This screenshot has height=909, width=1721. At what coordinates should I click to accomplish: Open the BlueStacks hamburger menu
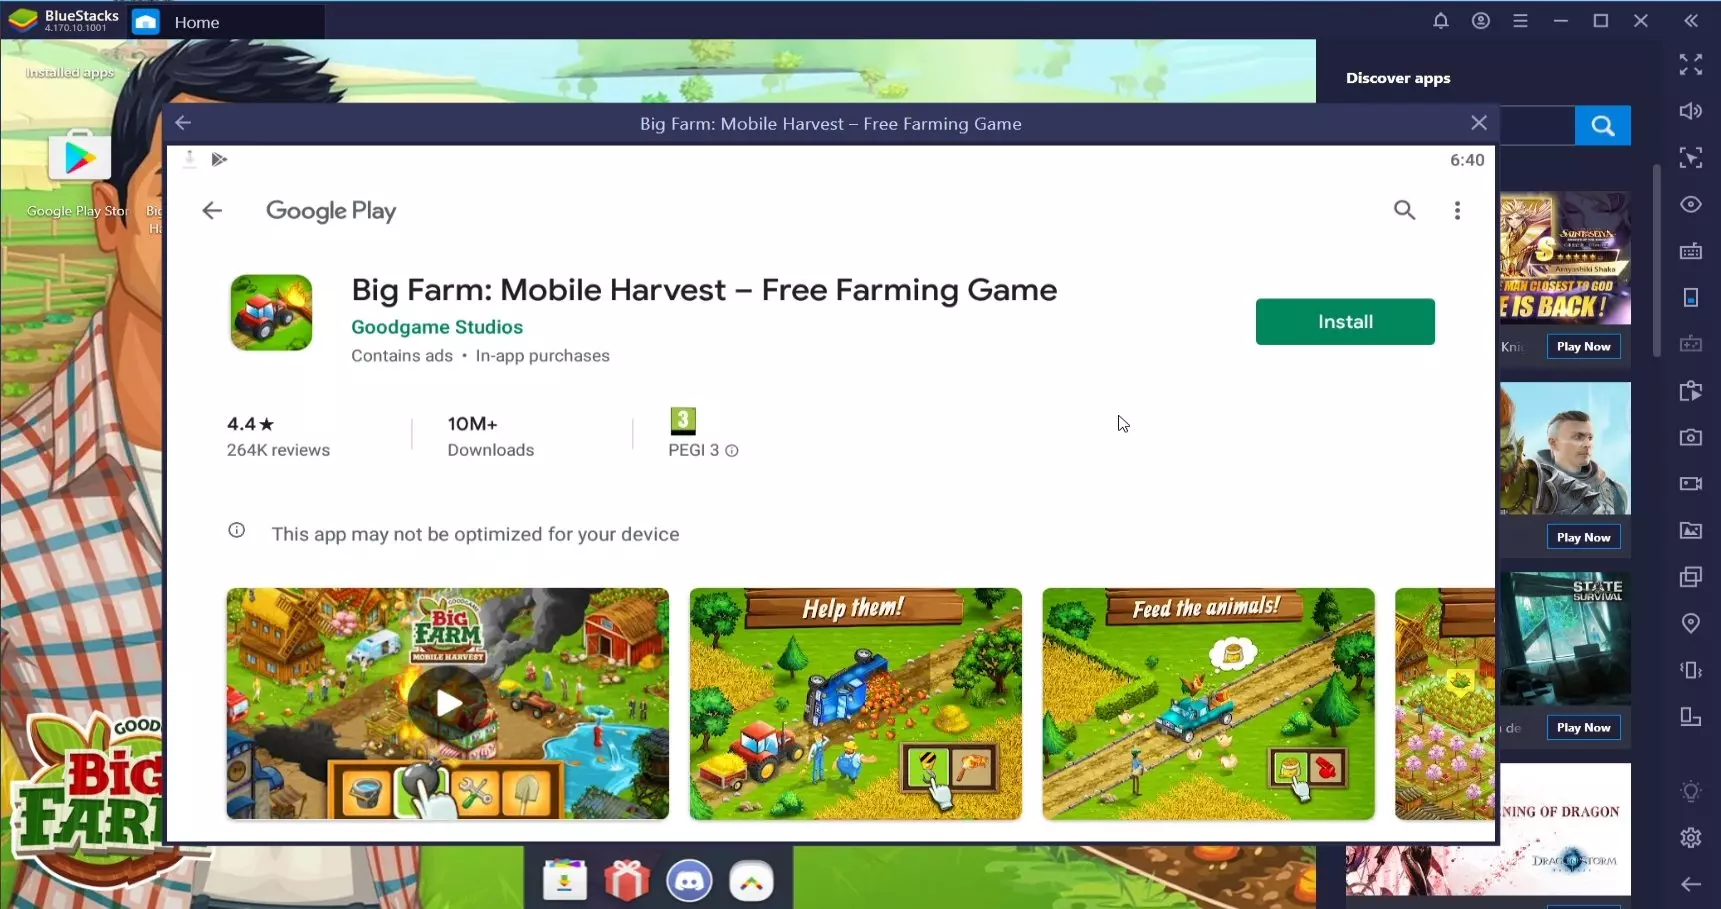[1520, 21]
